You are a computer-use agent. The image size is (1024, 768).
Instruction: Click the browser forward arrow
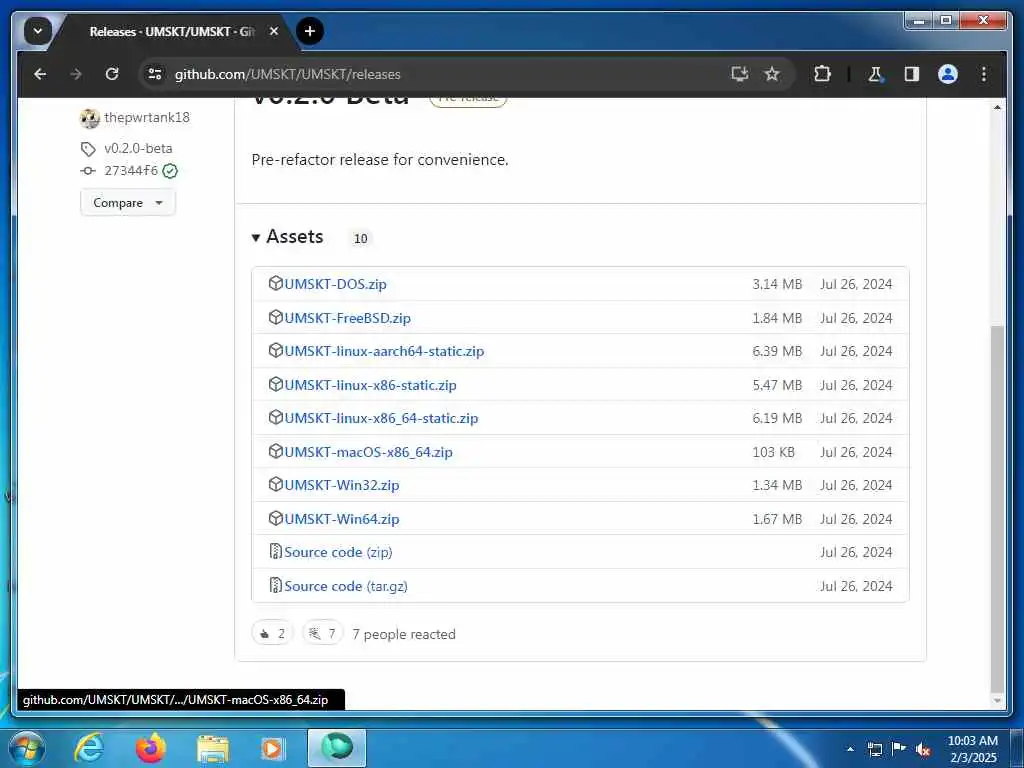76,74
